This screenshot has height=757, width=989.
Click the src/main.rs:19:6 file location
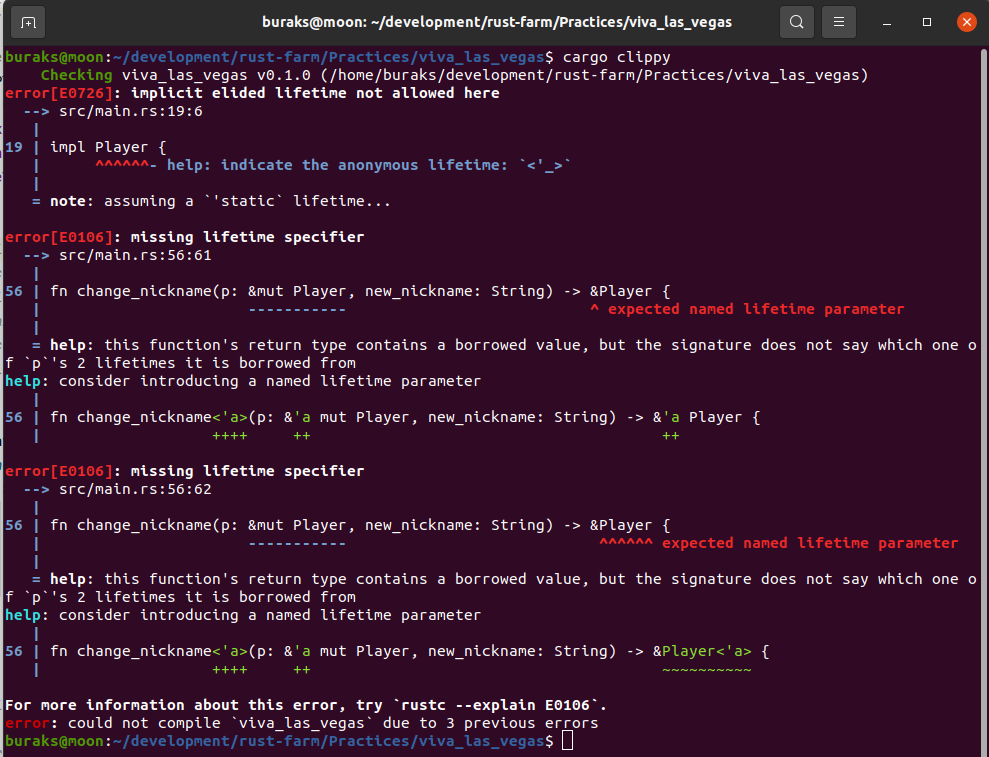(x=130, y=111)
